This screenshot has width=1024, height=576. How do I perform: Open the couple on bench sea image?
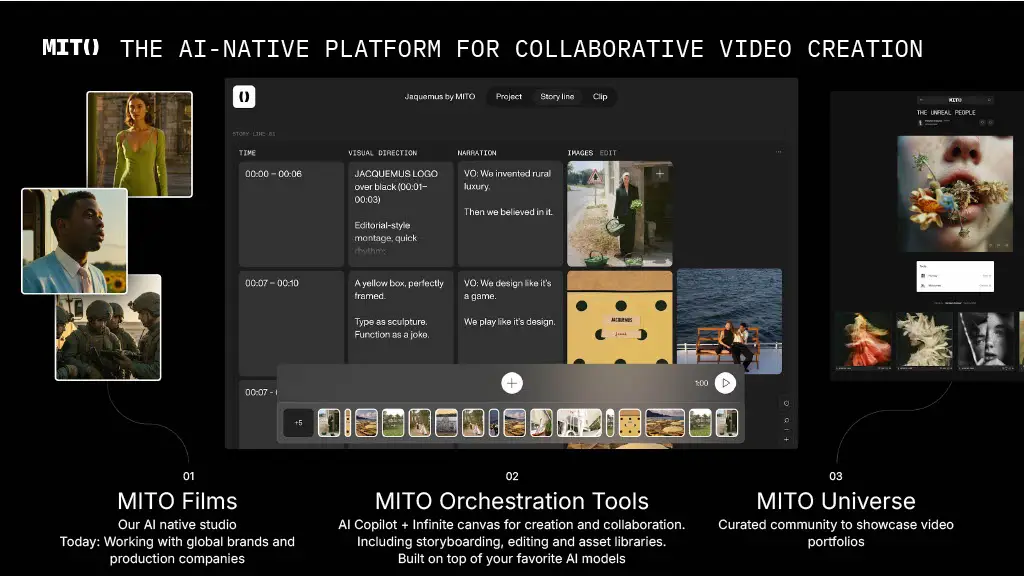[x=729, y=322]
